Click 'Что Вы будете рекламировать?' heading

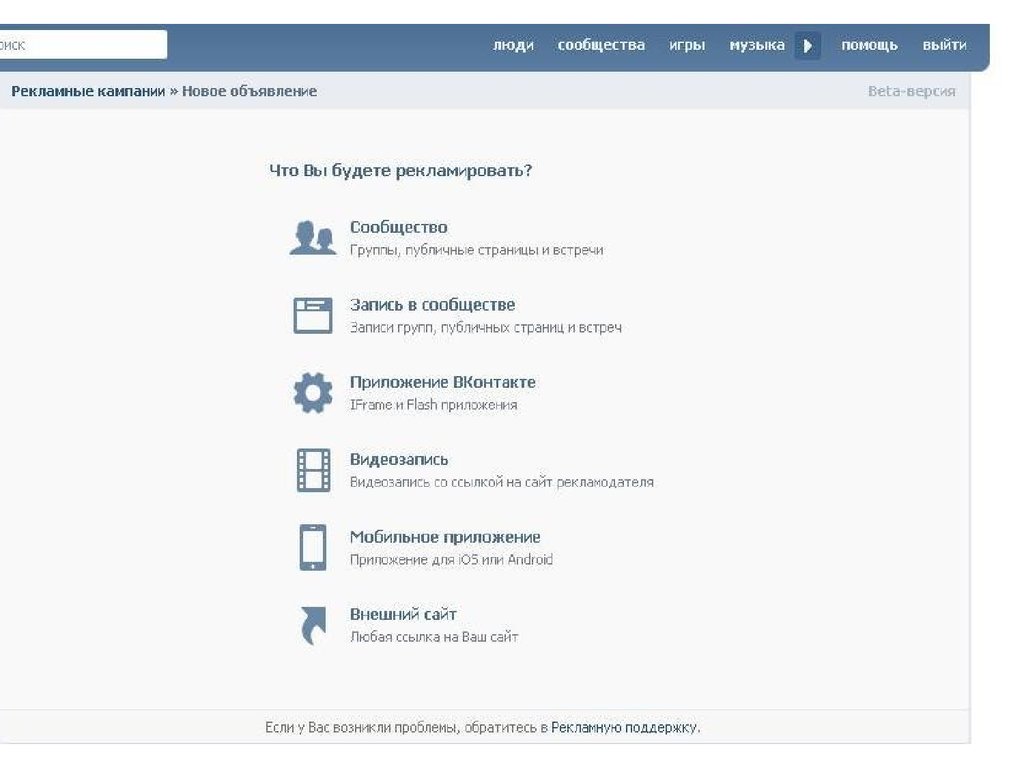(400, 170)
